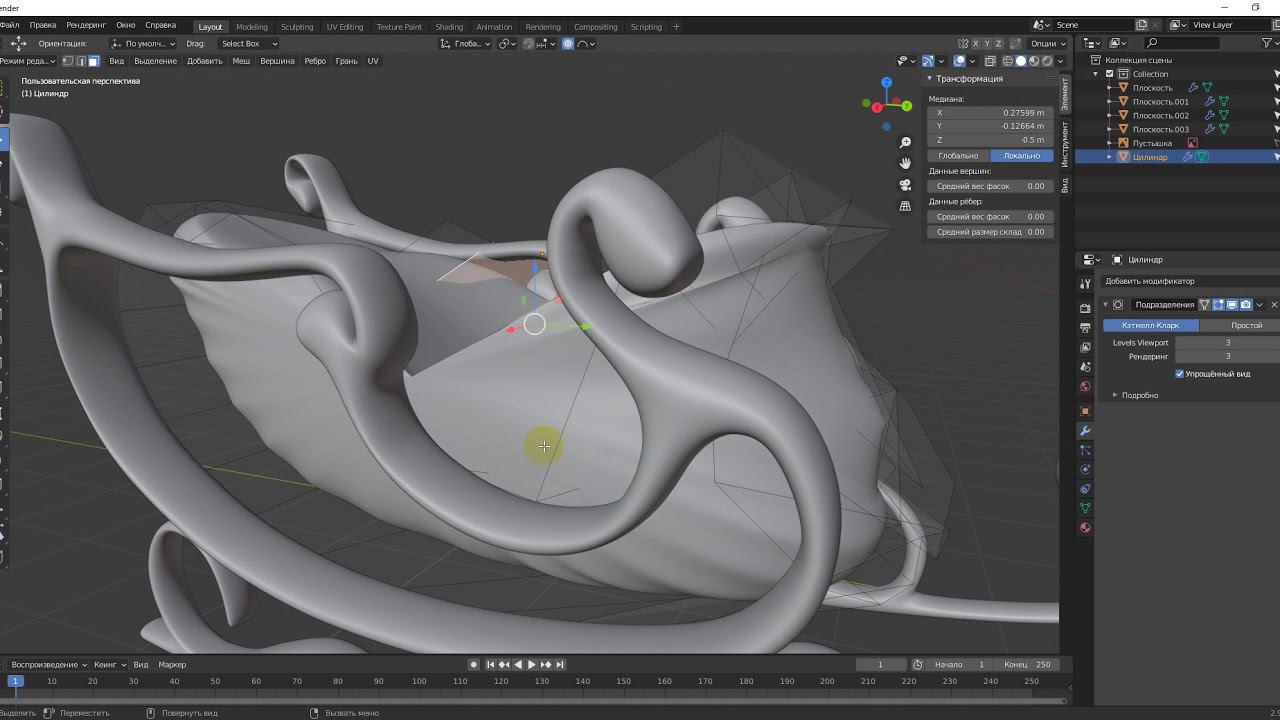Viewport: 1280px width, 720px height.
Task: Open Tool properties tab icon
Action: (1085, 285)
